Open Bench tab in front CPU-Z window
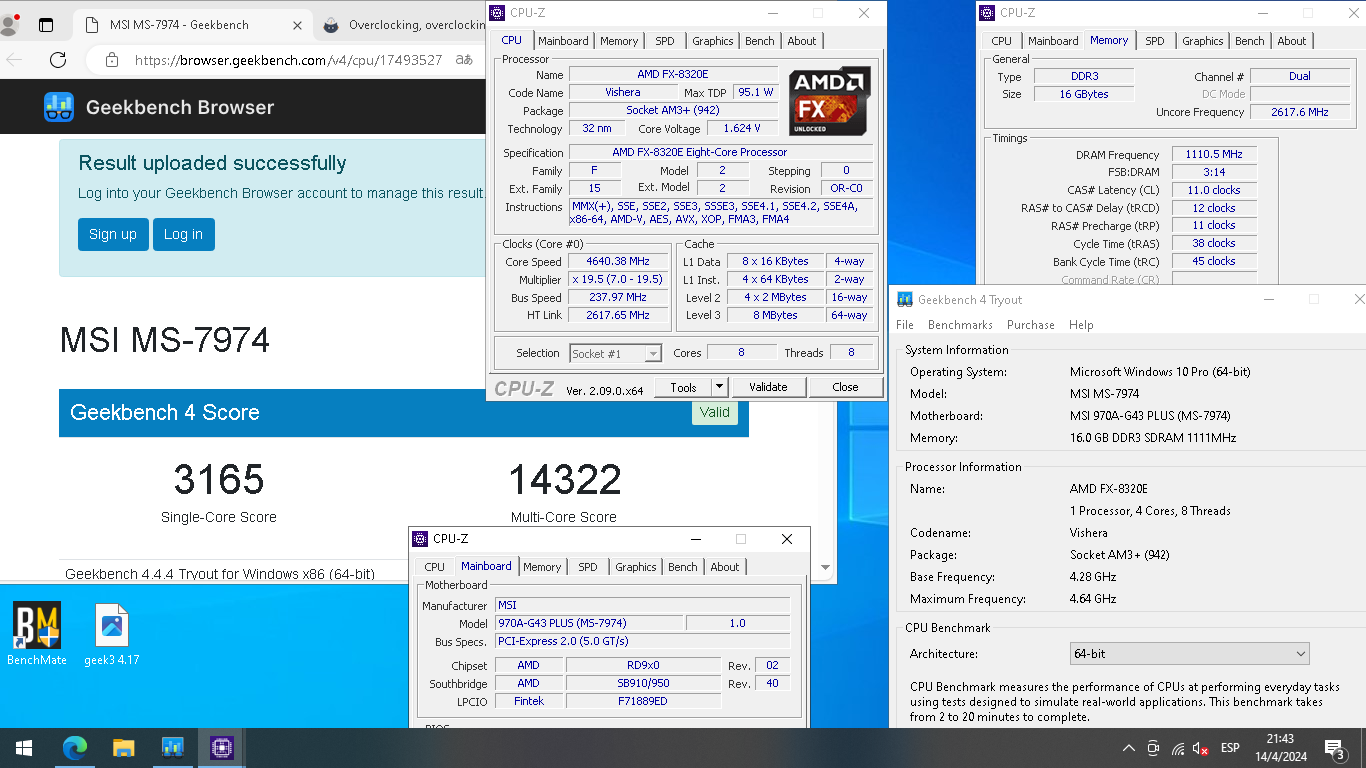The width and height of the screenshot is (1366, 768). click(x=760, y=41)
